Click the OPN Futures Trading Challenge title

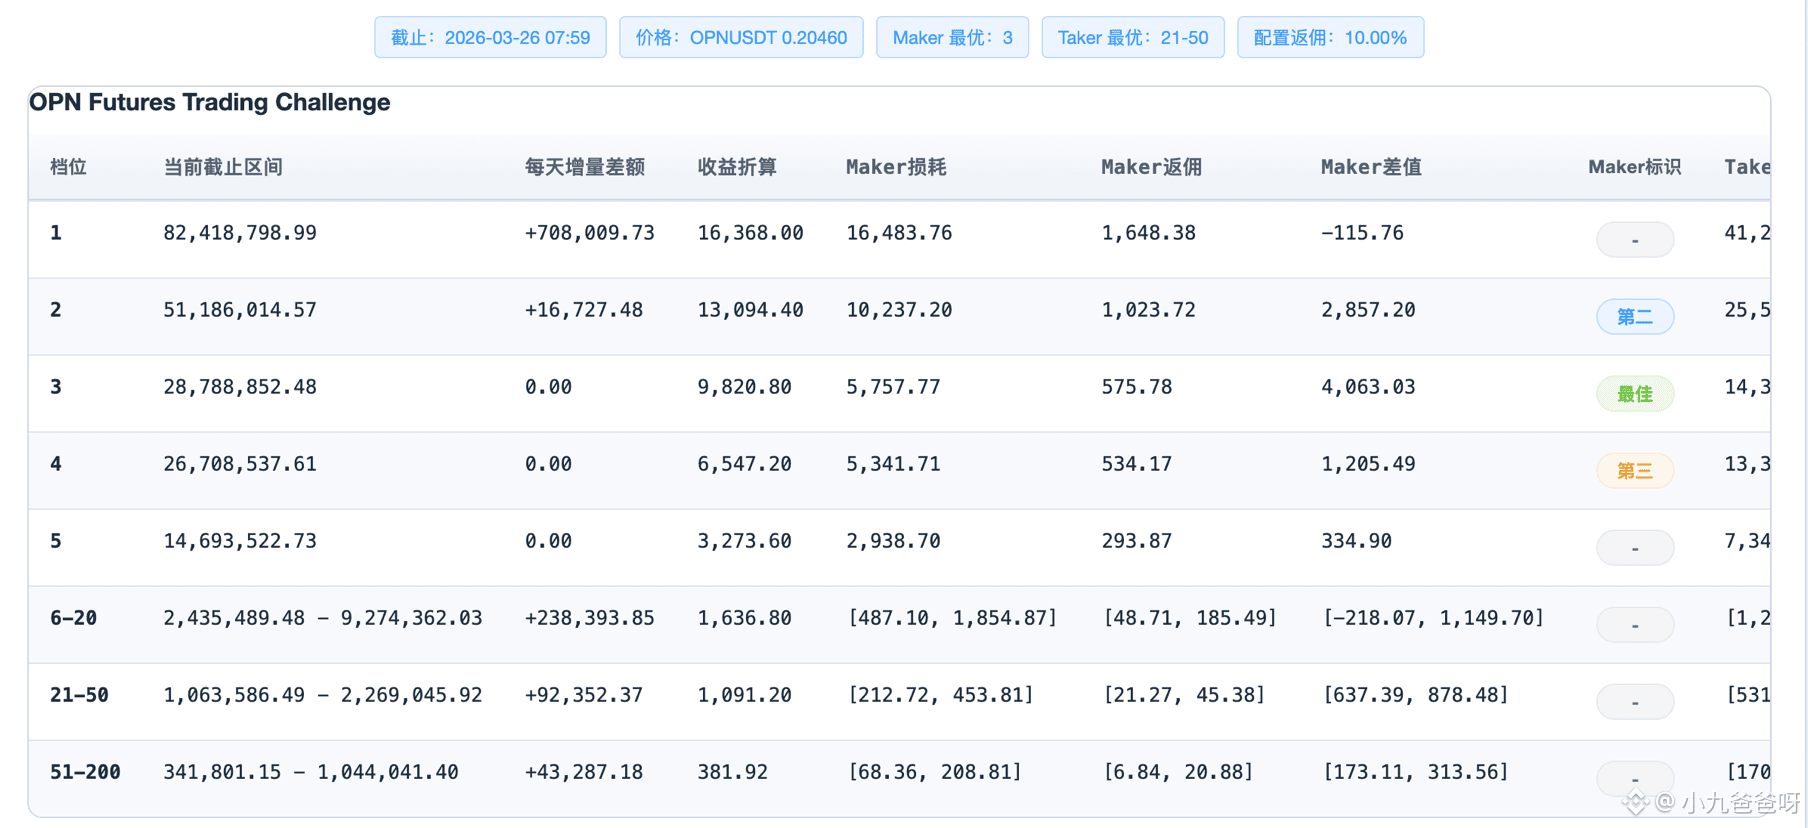point(209,102)
